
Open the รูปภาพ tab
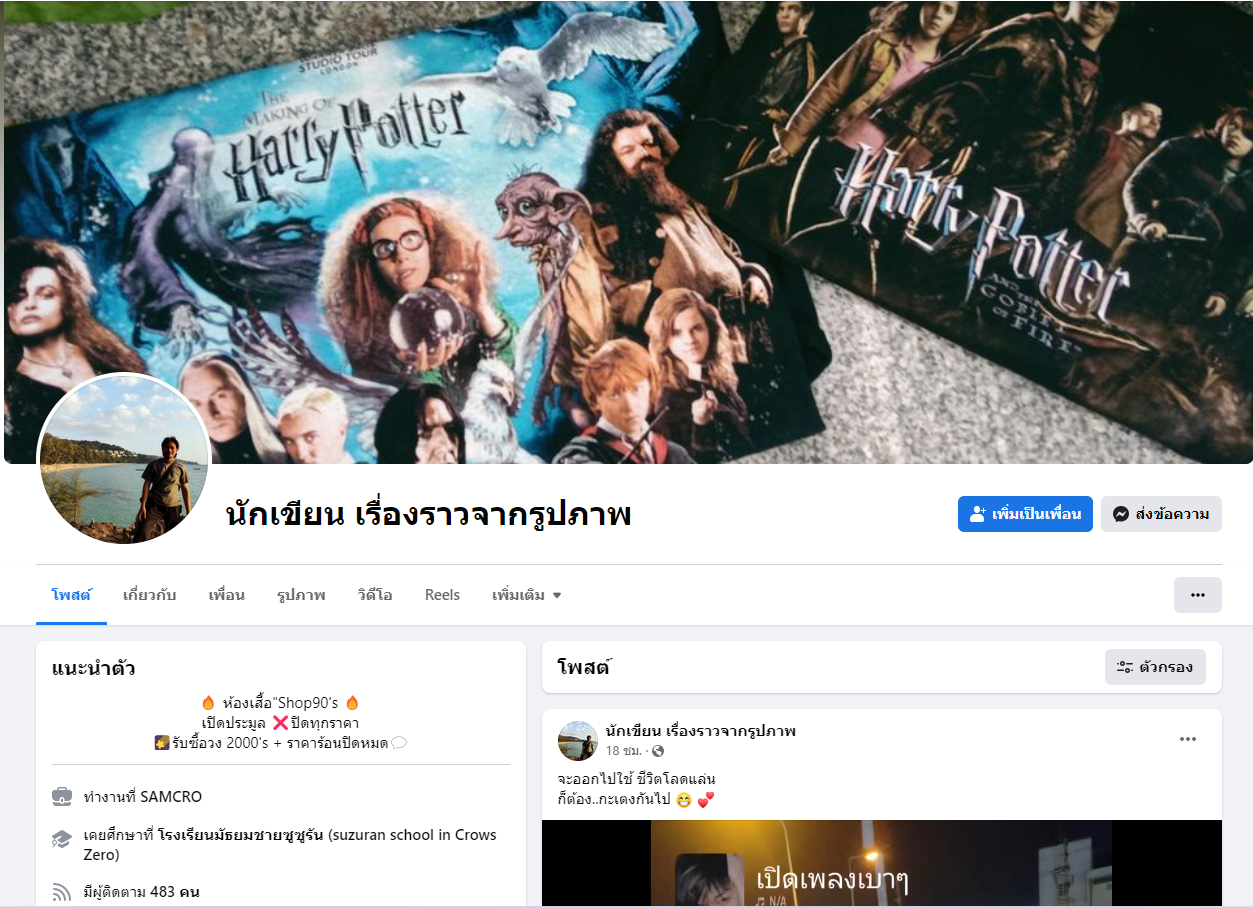click(x=301, y=595)
